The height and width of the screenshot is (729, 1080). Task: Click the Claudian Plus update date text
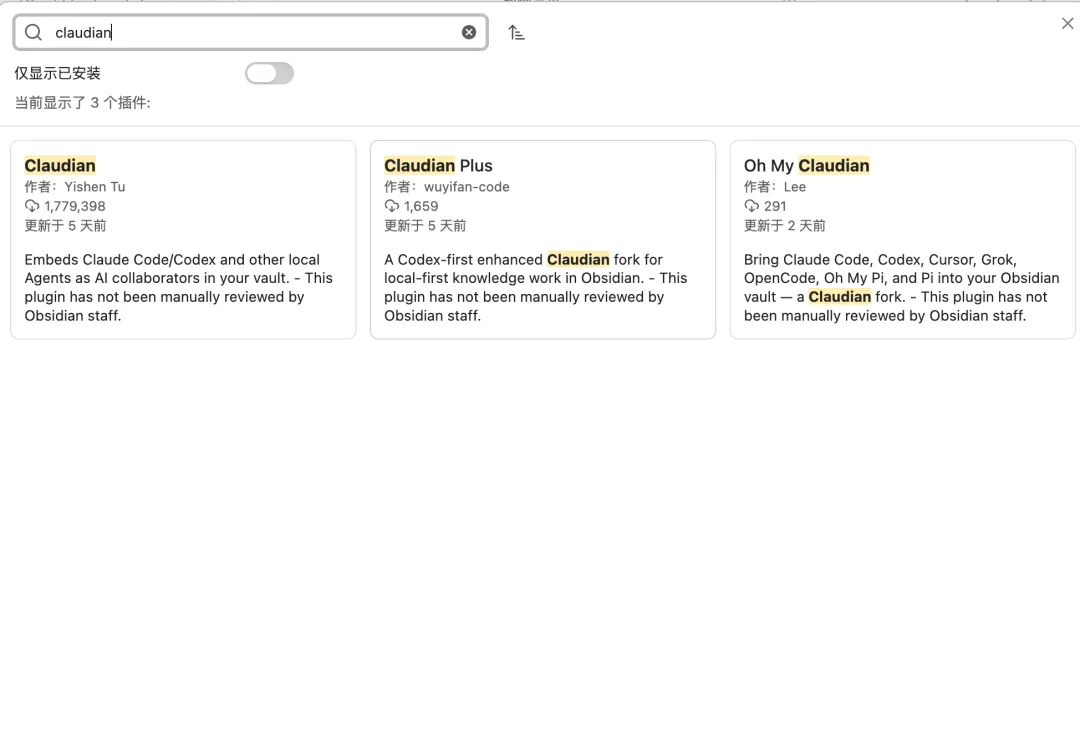(425, 225)
